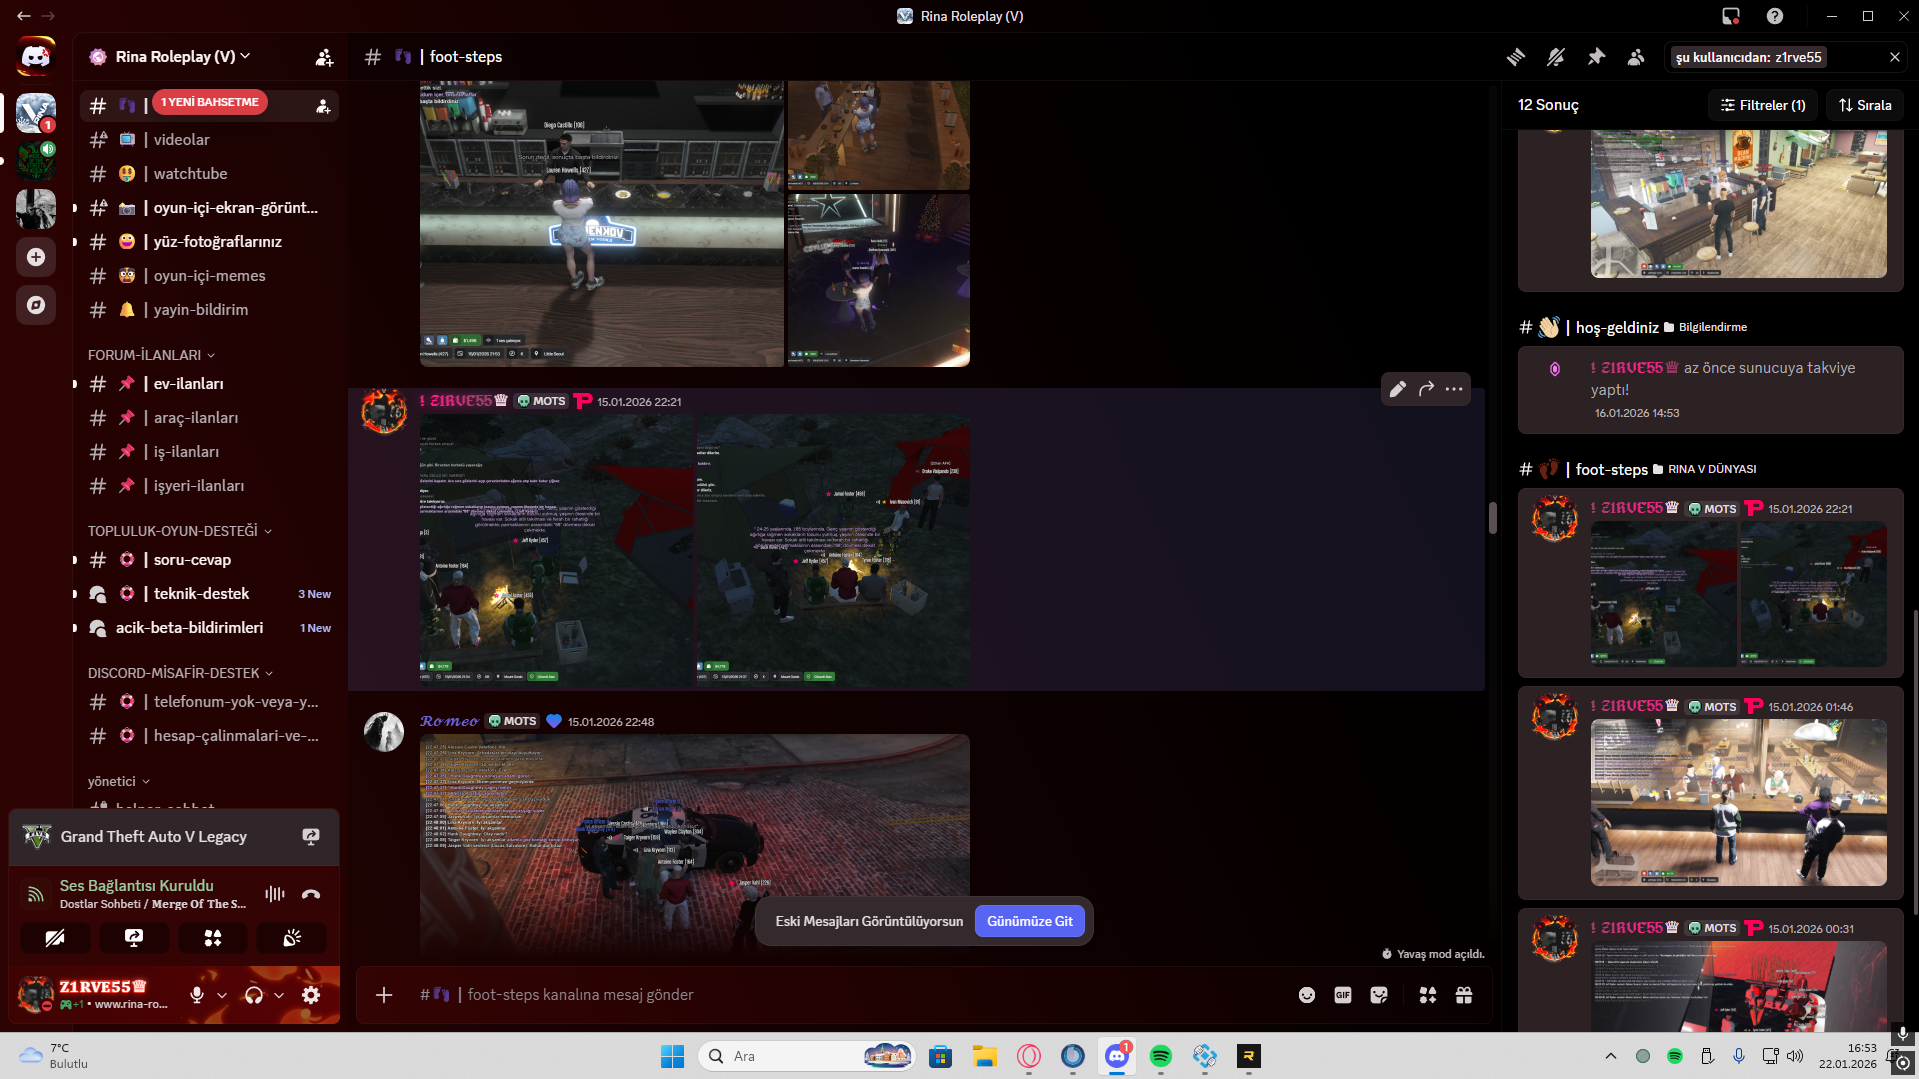This screenshot has height=1079, width=1919.
Task: Toggle noise suppression in voice panel
Action: click(275, 894)
